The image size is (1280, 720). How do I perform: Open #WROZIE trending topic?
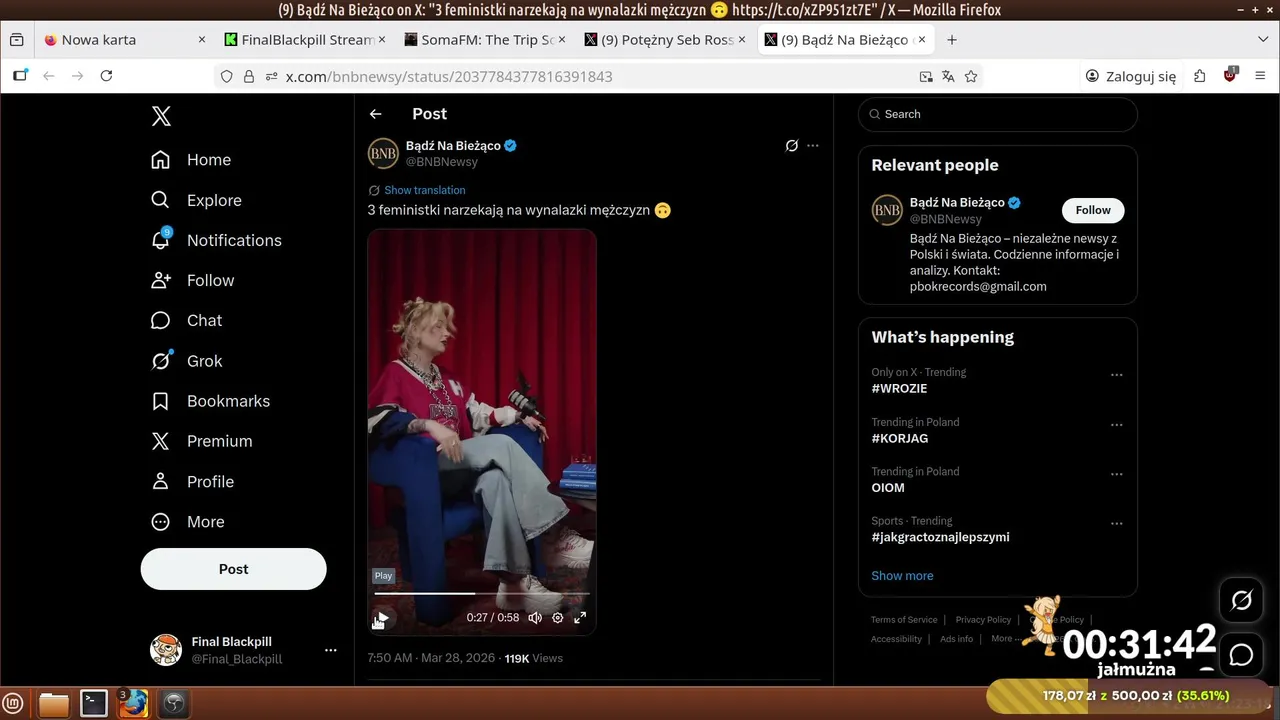899,389
